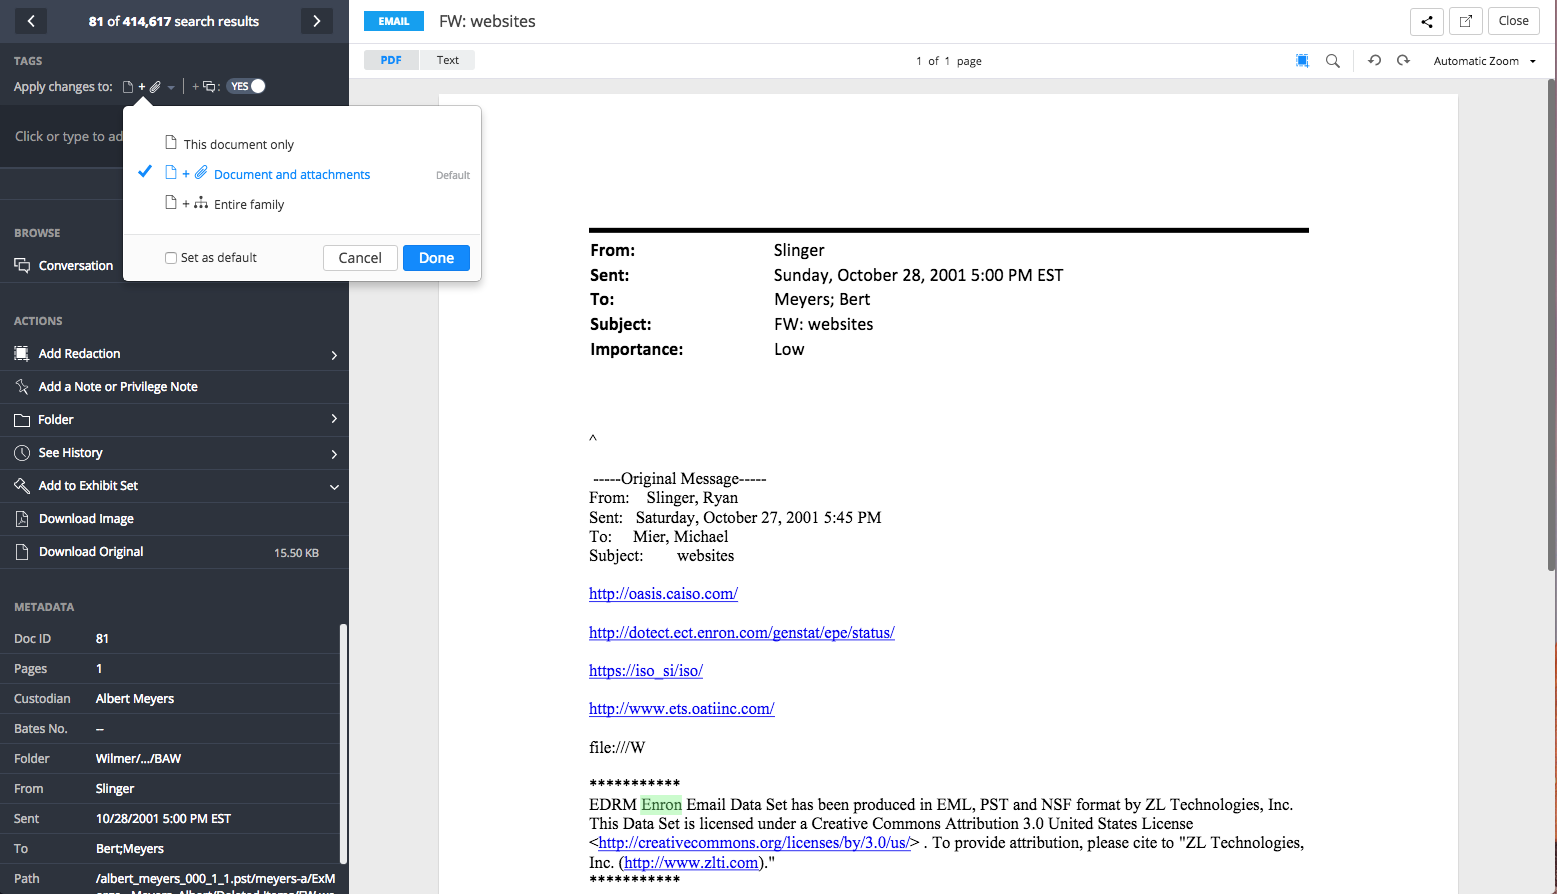The image size is (1557, 894).
Task: Open the dotect.ect.enron.com genstat link
Action: (741, 633)
